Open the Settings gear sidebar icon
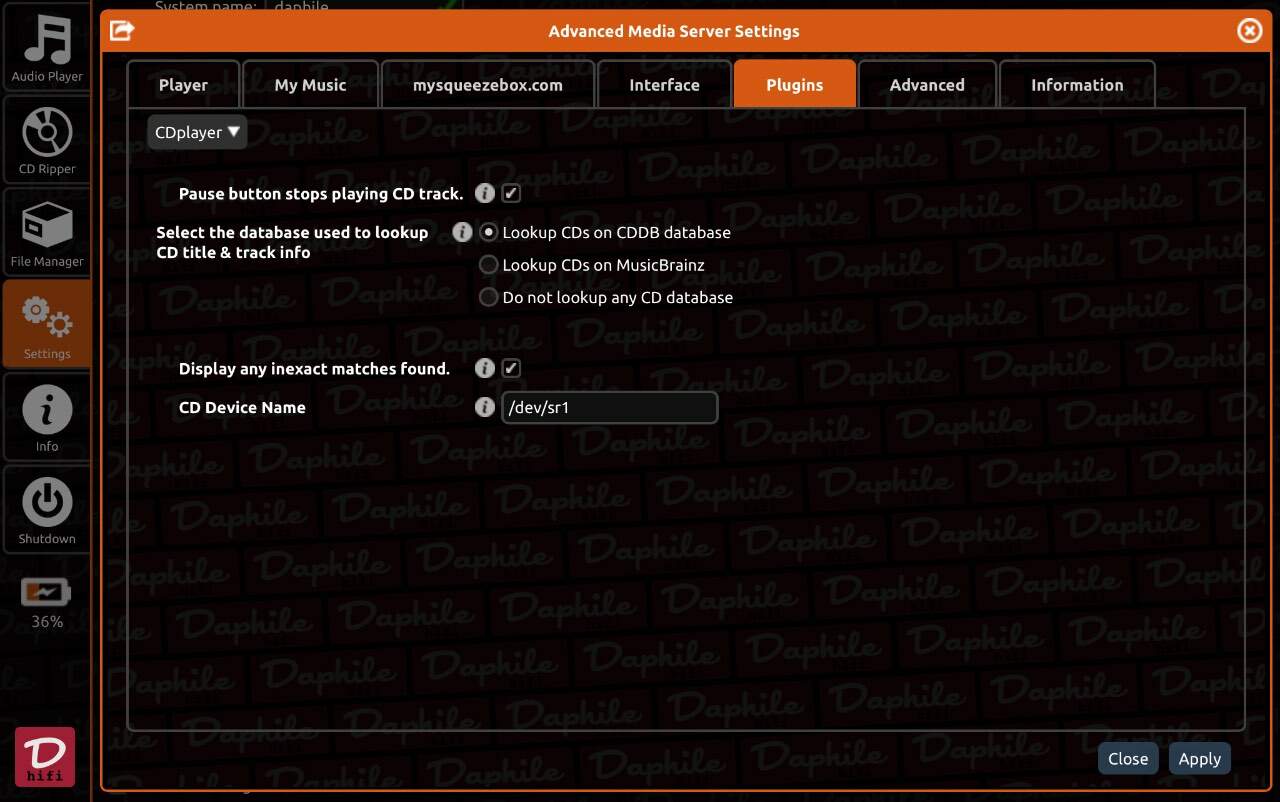The height and width of the screenshot is (802, 1280). pyautogui.click(x=47, y=323)
